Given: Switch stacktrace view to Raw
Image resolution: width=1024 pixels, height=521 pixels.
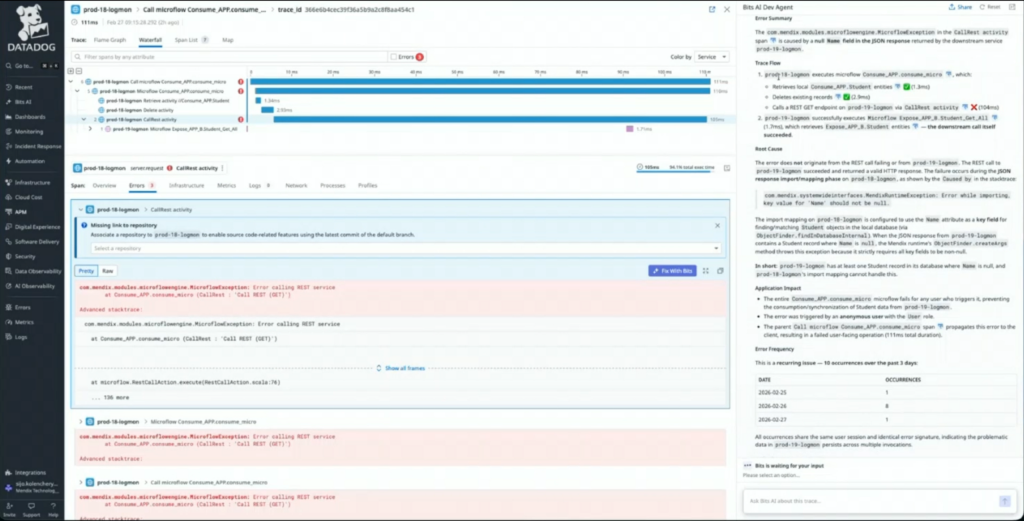Looking at the screenshot, I should click(108, 271).
